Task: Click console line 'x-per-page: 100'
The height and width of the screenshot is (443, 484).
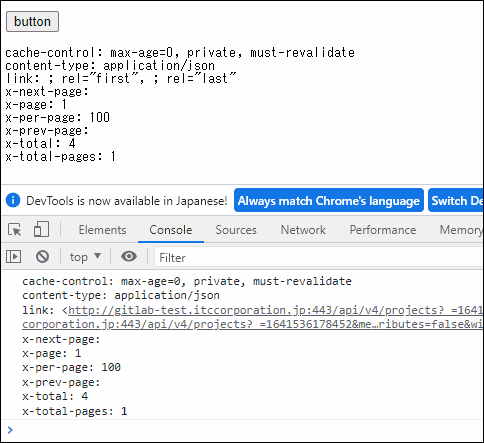Action: point(71,367)
